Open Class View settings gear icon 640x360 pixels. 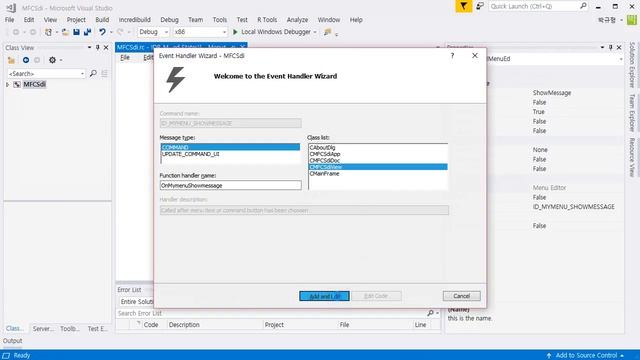[52, 60]
